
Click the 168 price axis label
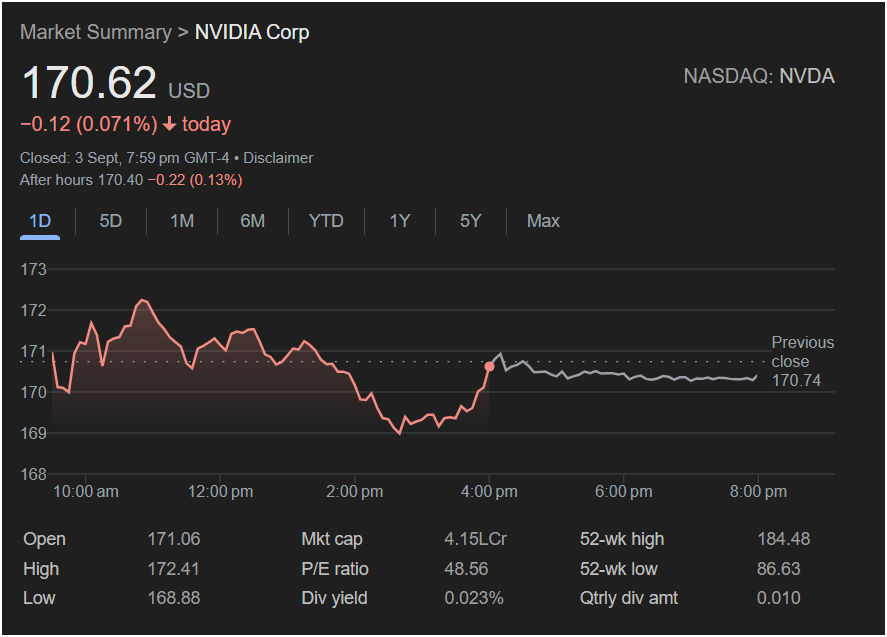(x=33, y=474)
